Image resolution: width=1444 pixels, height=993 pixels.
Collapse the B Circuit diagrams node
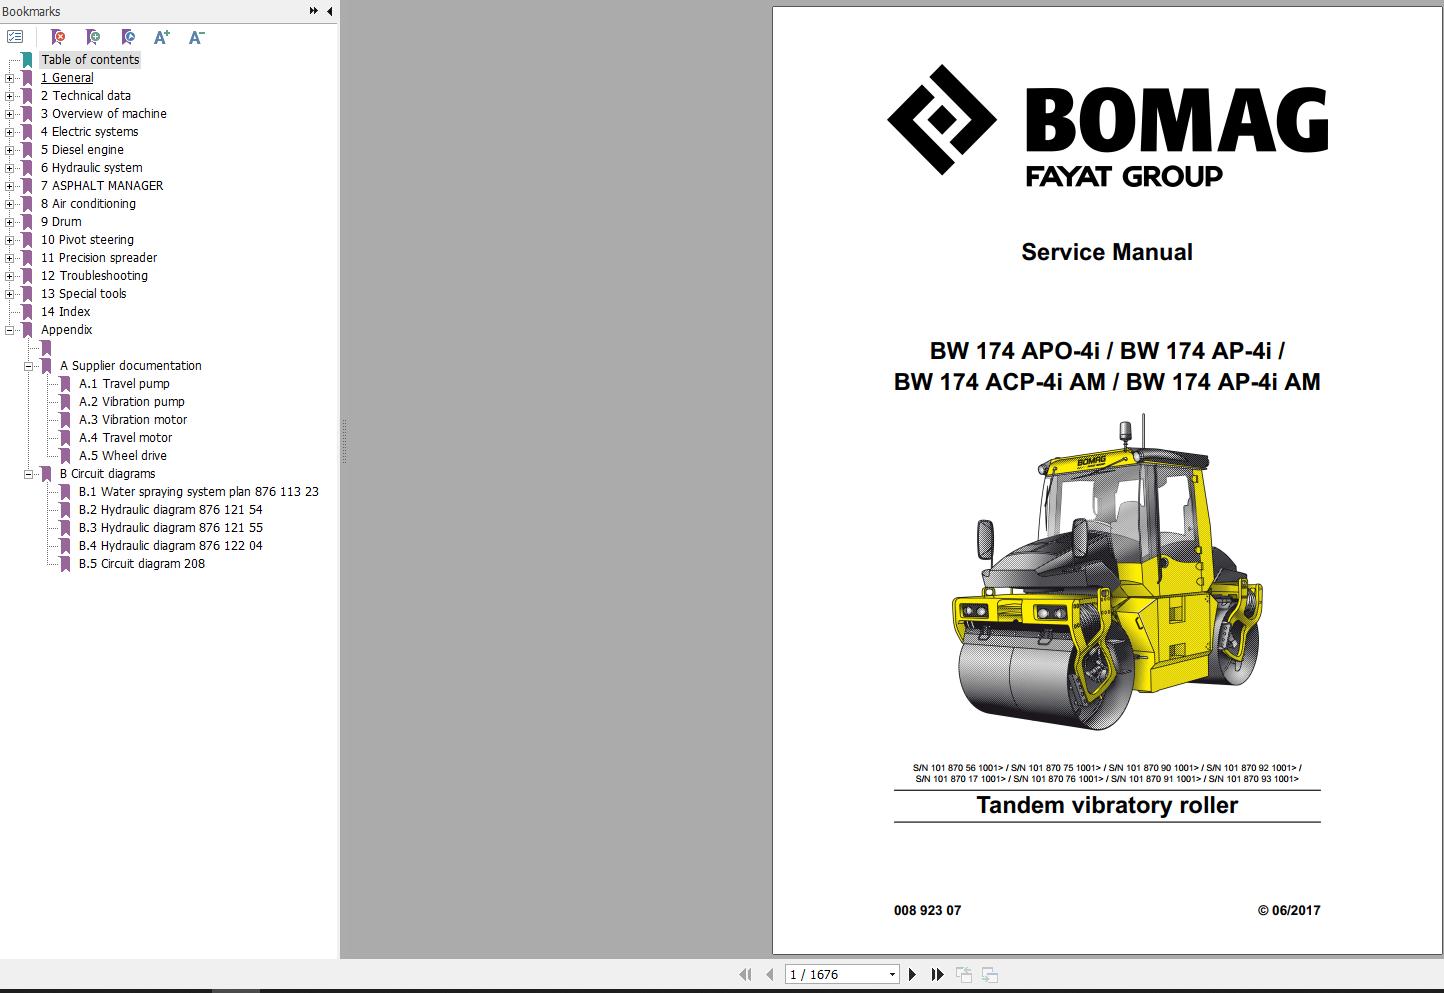click(29, 474)
